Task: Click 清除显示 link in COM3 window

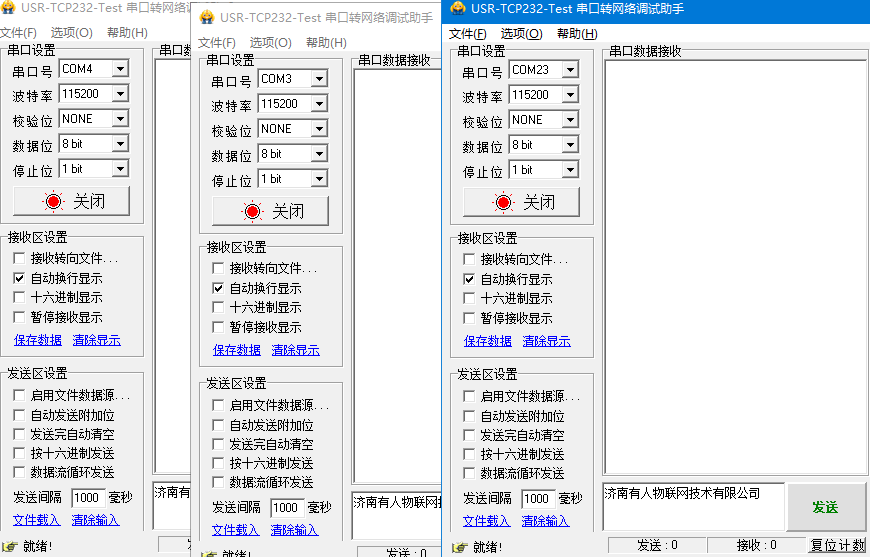Action: [296, 350]
